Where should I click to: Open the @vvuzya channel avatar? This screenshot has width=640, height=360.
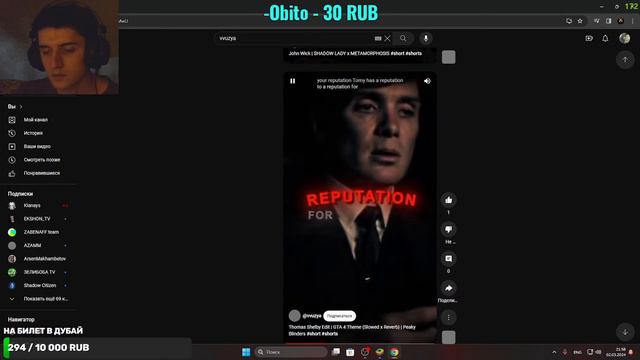[294, 316]
